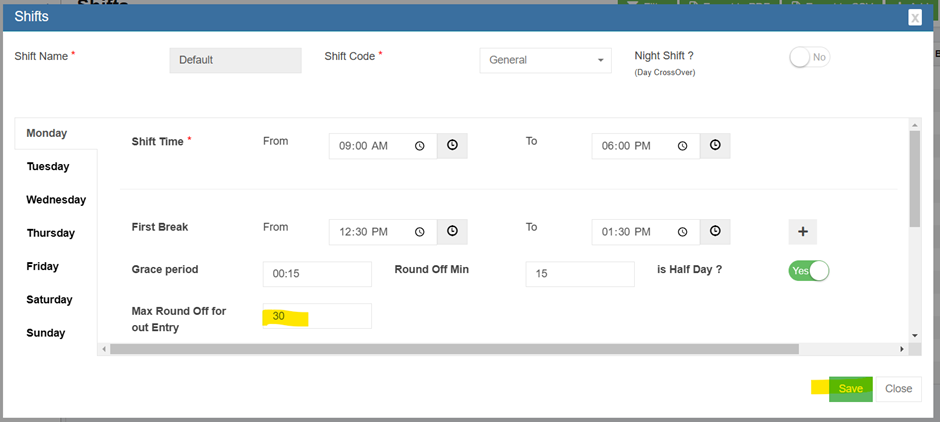This screenshot has width=940, height=422.
Task: Click the horizontal scrollbar right arrow
Action: click(x=902, y=349)
